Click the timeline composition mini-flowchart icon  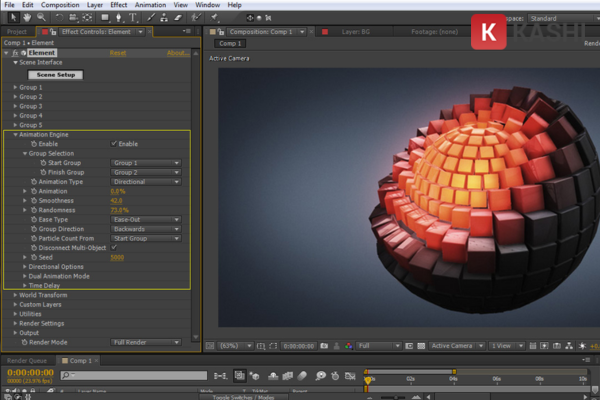click(x=220, y=376)
